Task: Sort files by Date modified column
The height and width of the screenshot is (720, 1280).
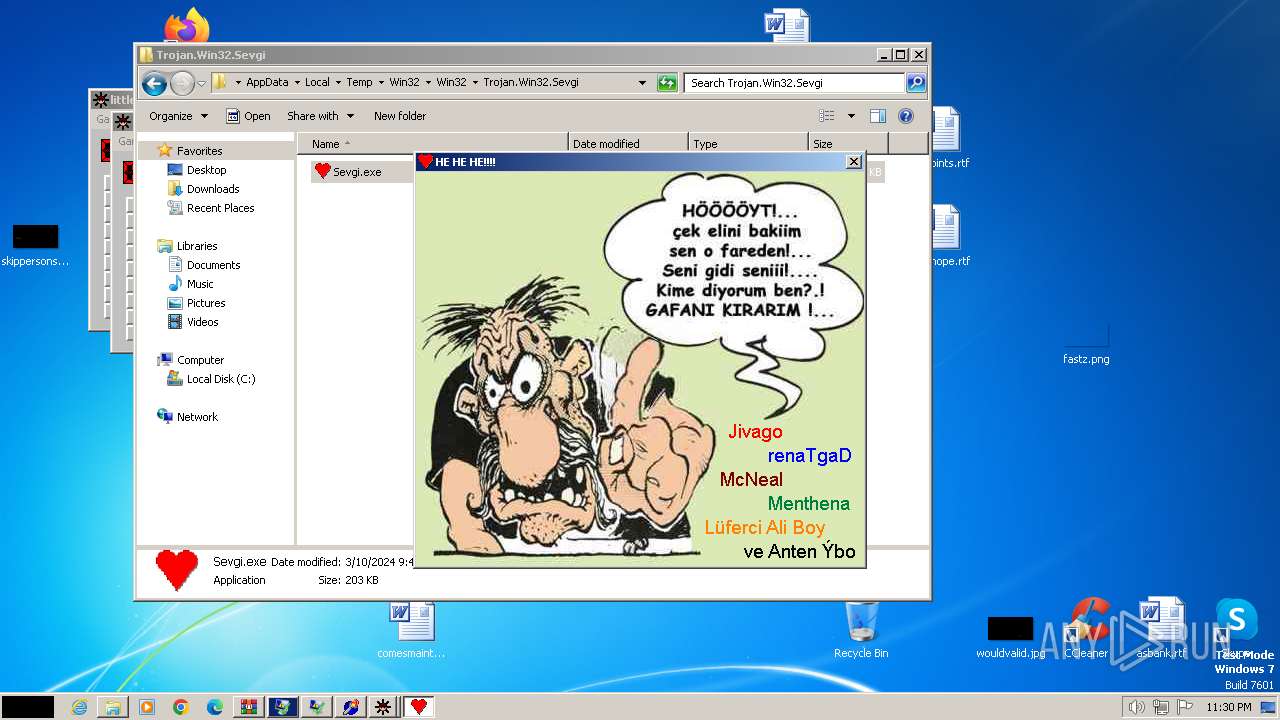Action: coord(628,144)
